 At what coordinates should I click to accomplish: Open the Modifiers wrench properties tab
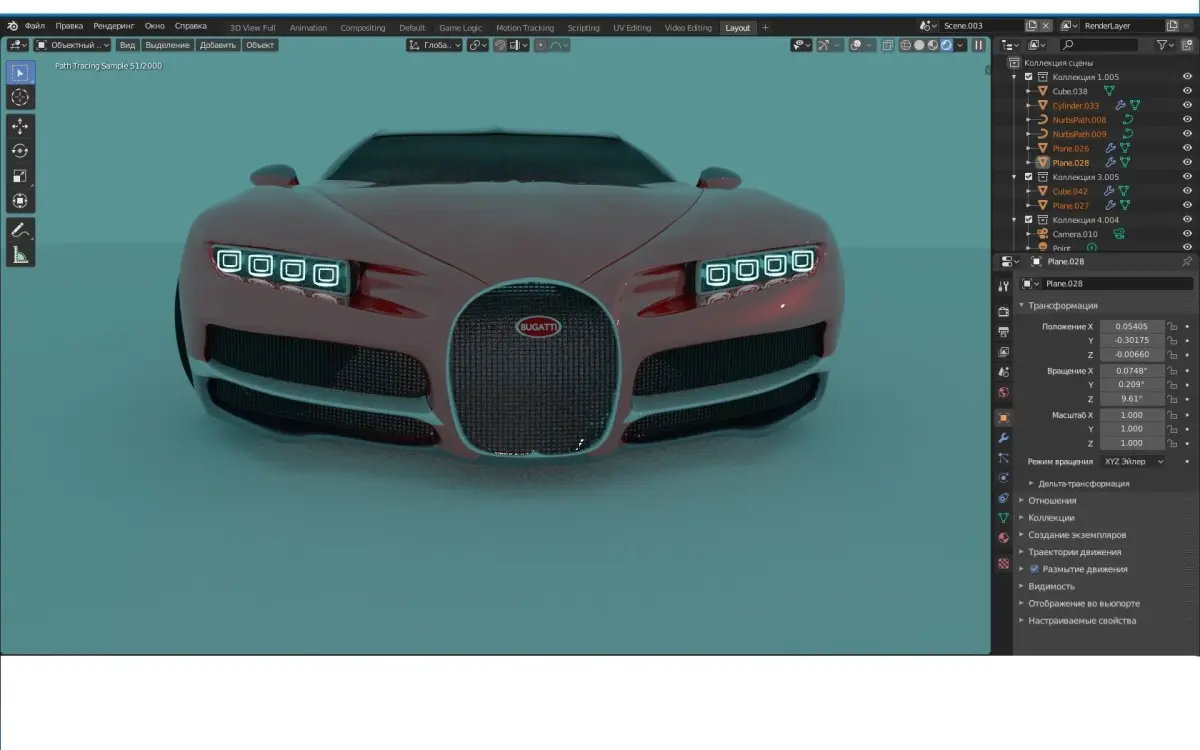[1003, 438]
